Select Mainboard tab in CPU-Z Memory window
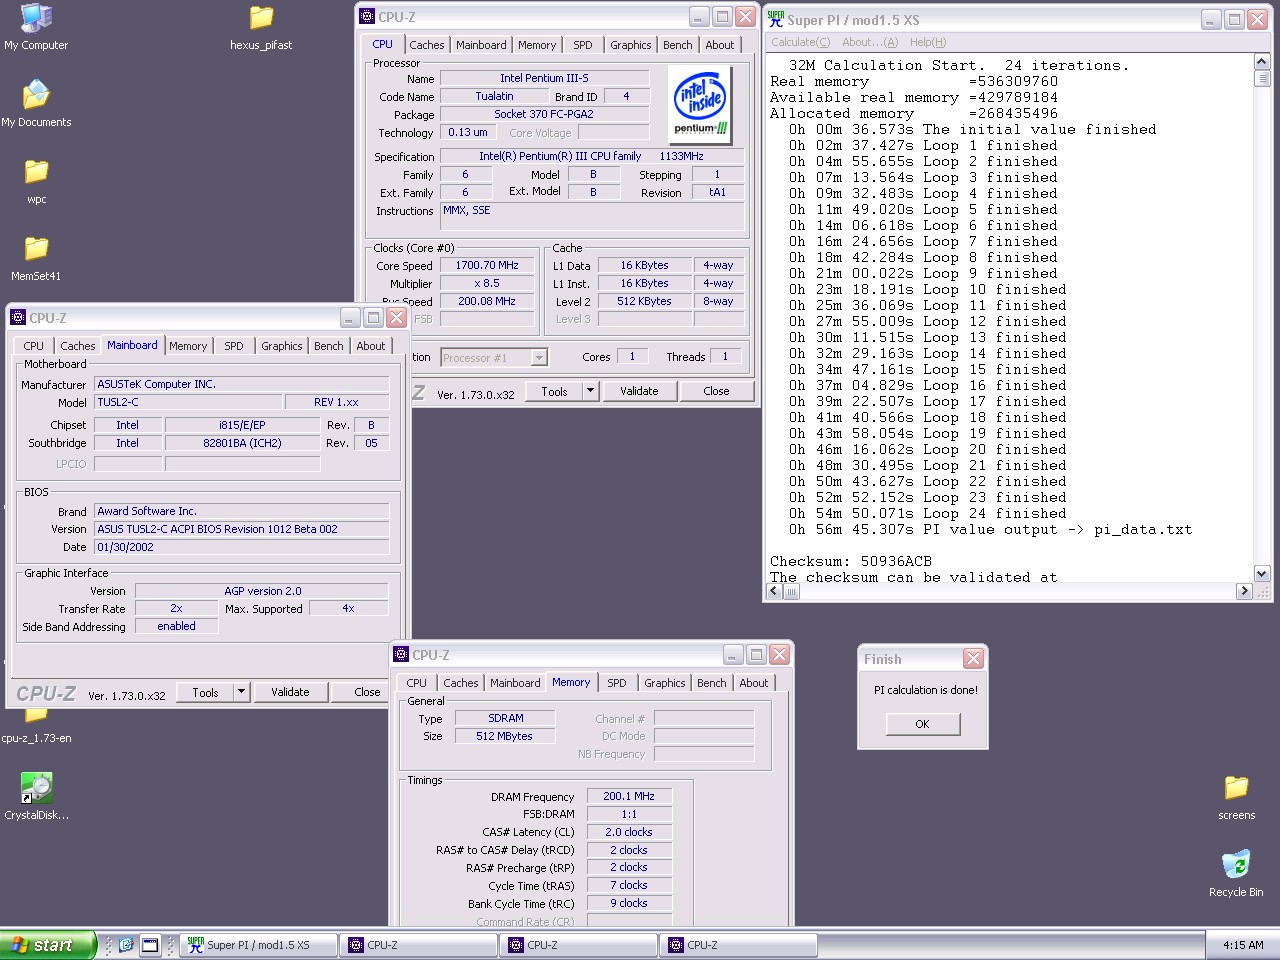The width and height of the screenshot is (1280, 960). click(x=515, y=683)
